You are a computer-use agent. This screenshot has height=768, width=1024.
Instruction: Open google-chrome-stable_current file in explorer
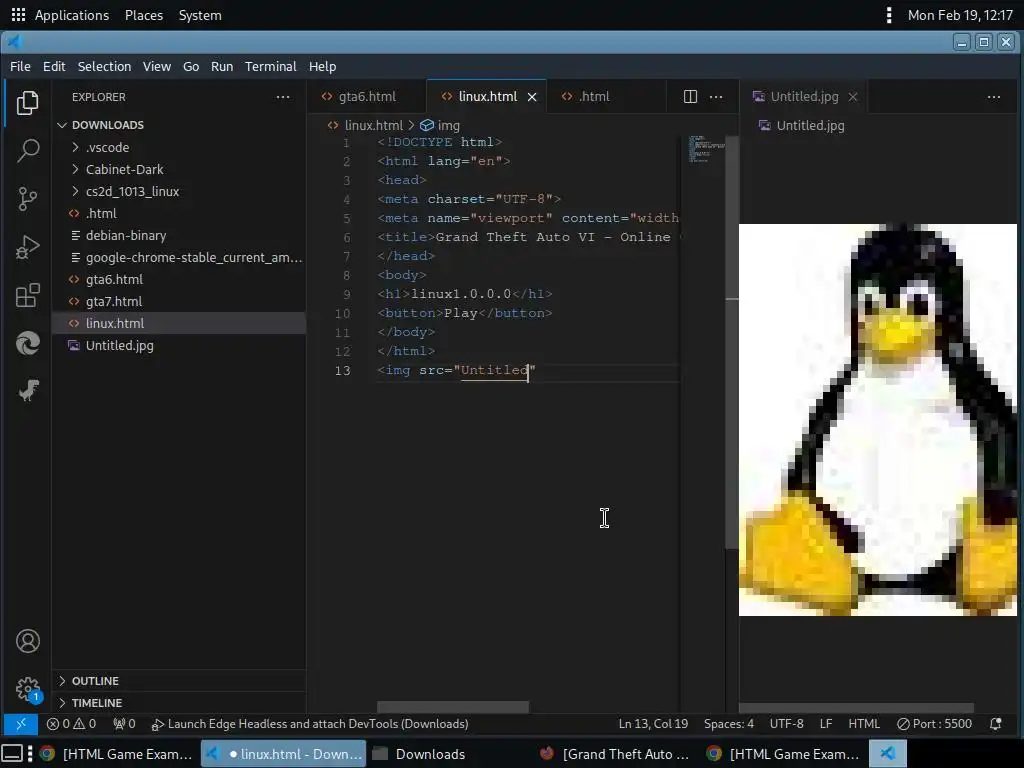178,257
